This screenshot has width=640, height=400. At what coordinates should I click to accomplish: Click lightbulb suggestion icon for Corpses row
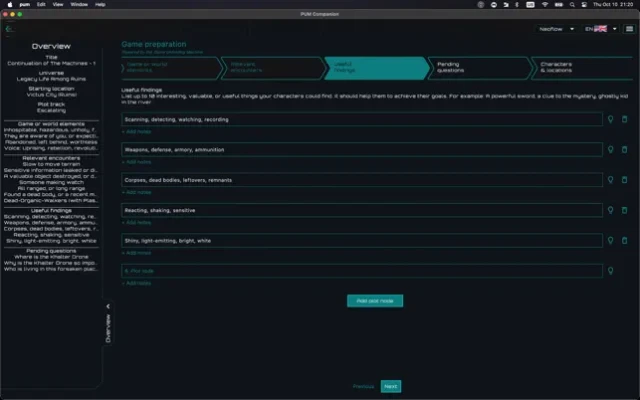(x=611, y=180)
